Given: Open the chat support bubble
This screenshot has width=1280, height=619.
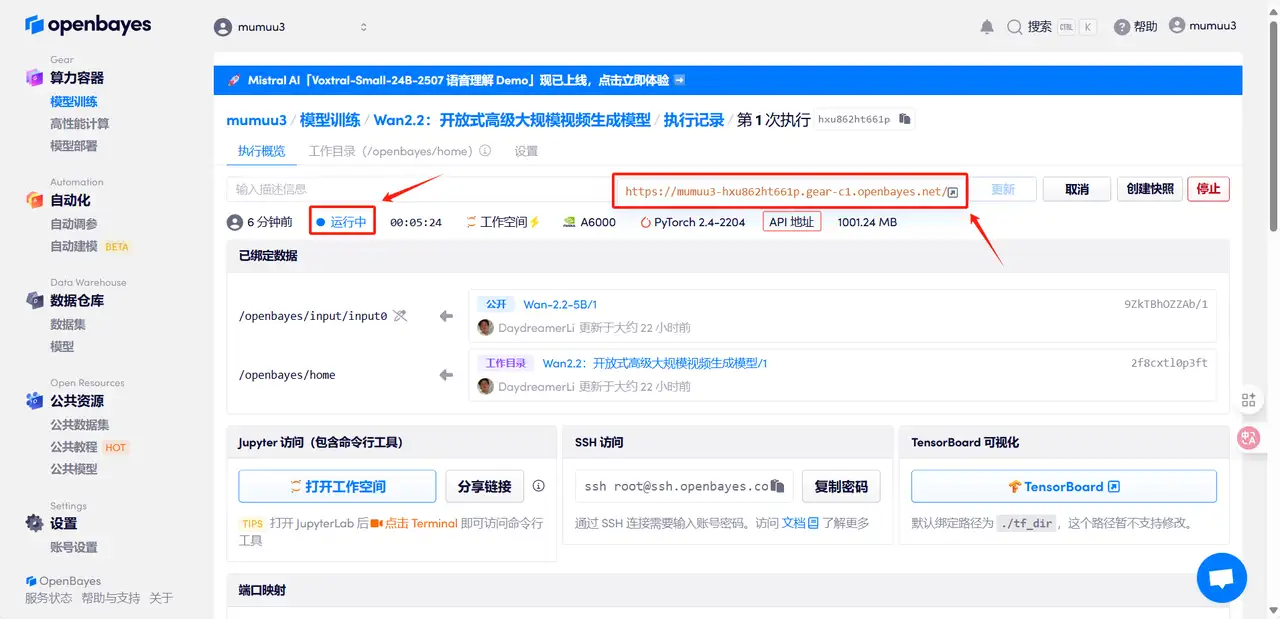Looking at the screenshot, I should click(x=1221, y=577).
